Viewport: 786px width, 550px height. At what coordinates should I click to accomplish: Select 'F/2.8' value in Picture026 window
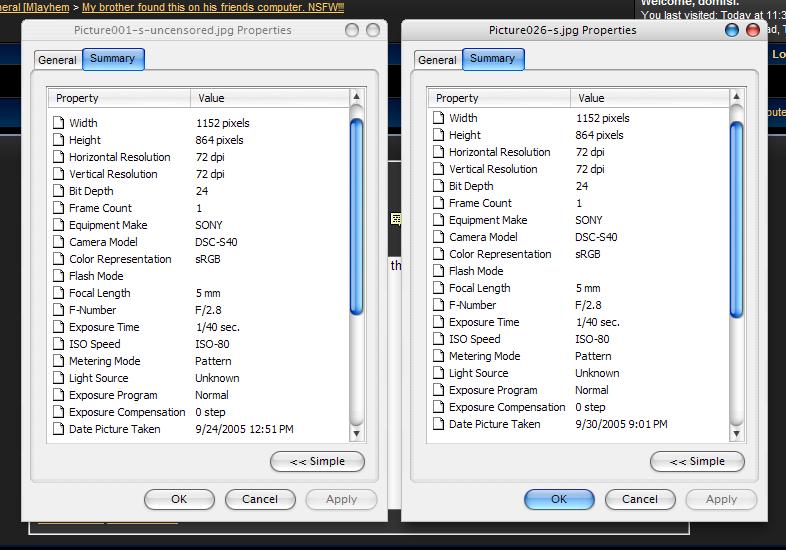click(x=588, y=305)
